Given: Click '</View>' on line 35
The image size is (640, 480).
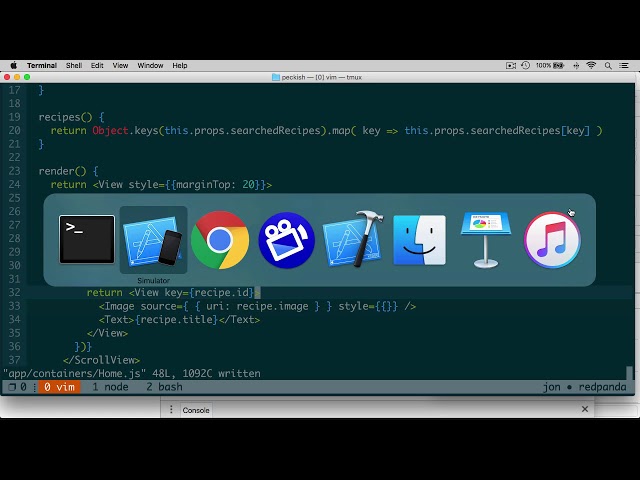Looking at the screenshot, I should point(107,333).
